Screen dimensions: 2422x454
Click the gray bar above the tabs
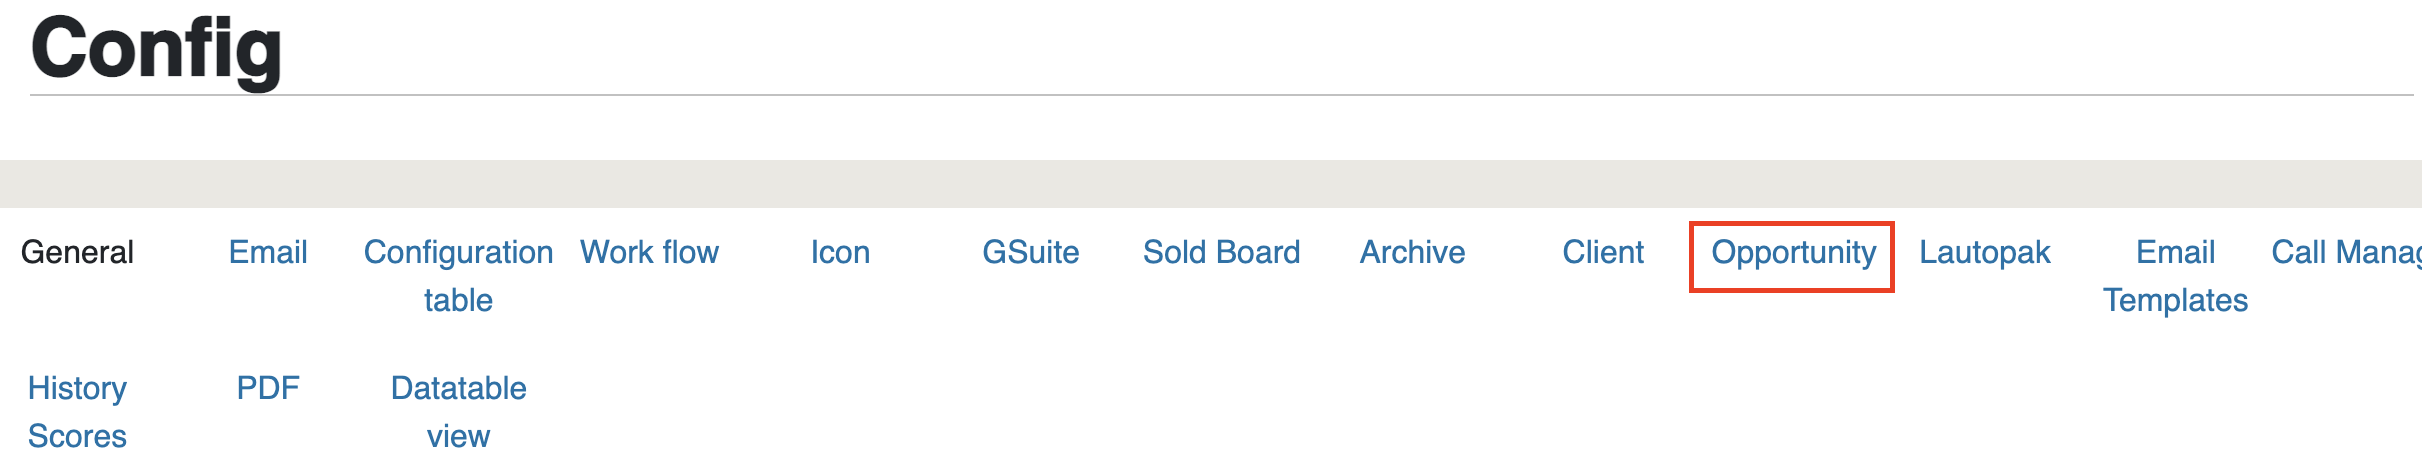[1211, 184]
